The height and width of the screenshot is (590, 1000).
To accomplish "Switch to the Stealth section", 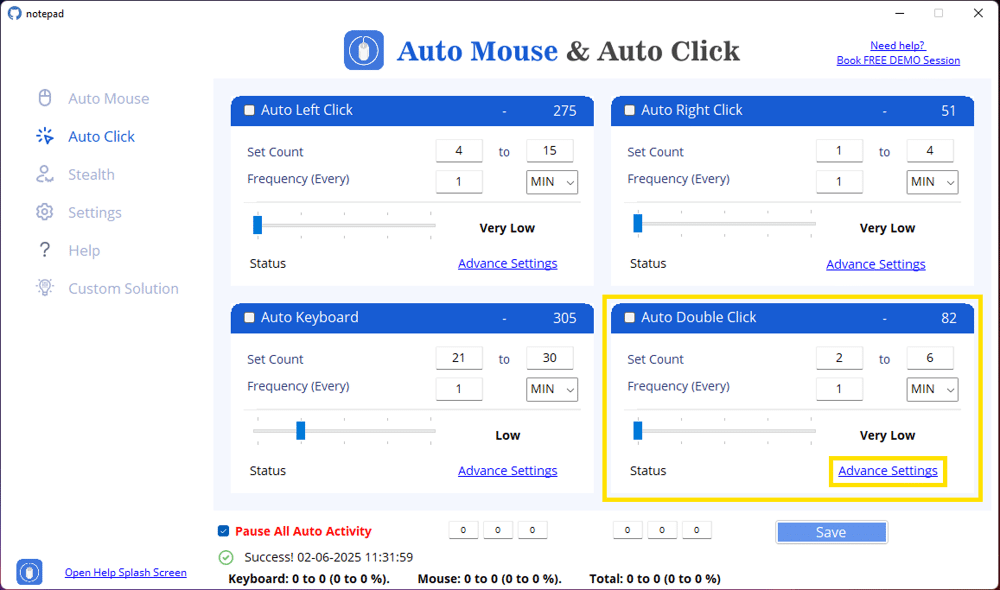I will (x=91, y=174).
